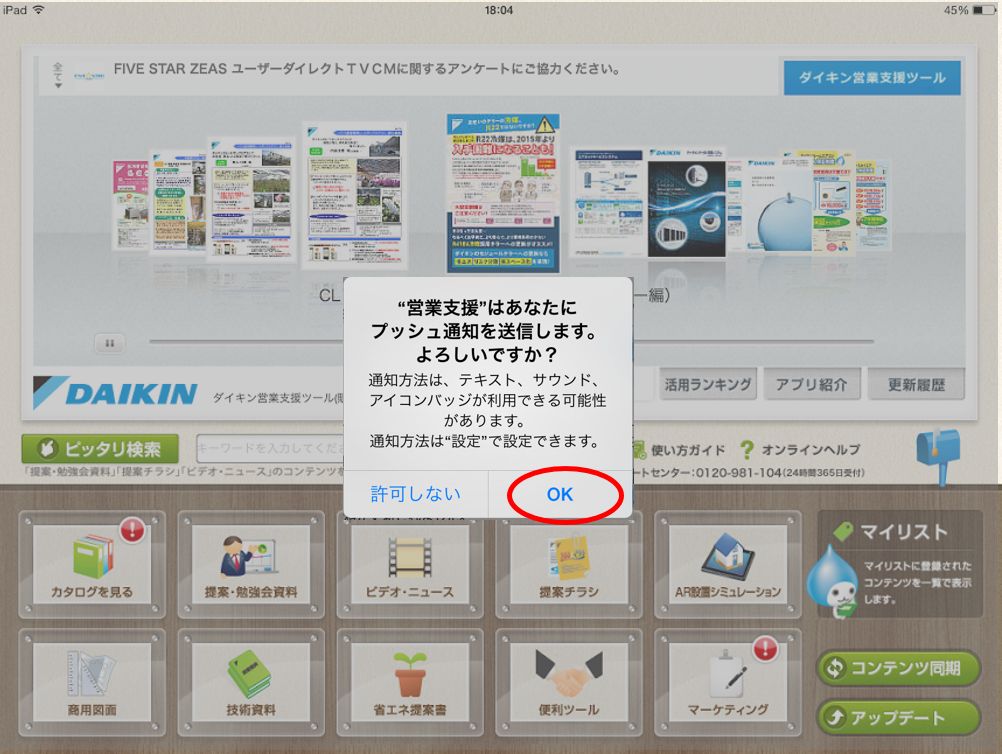Viewport: 1002px width, 754px height.
Task: Open the マーケティング clipboard tile
Action: pos(728,682)
